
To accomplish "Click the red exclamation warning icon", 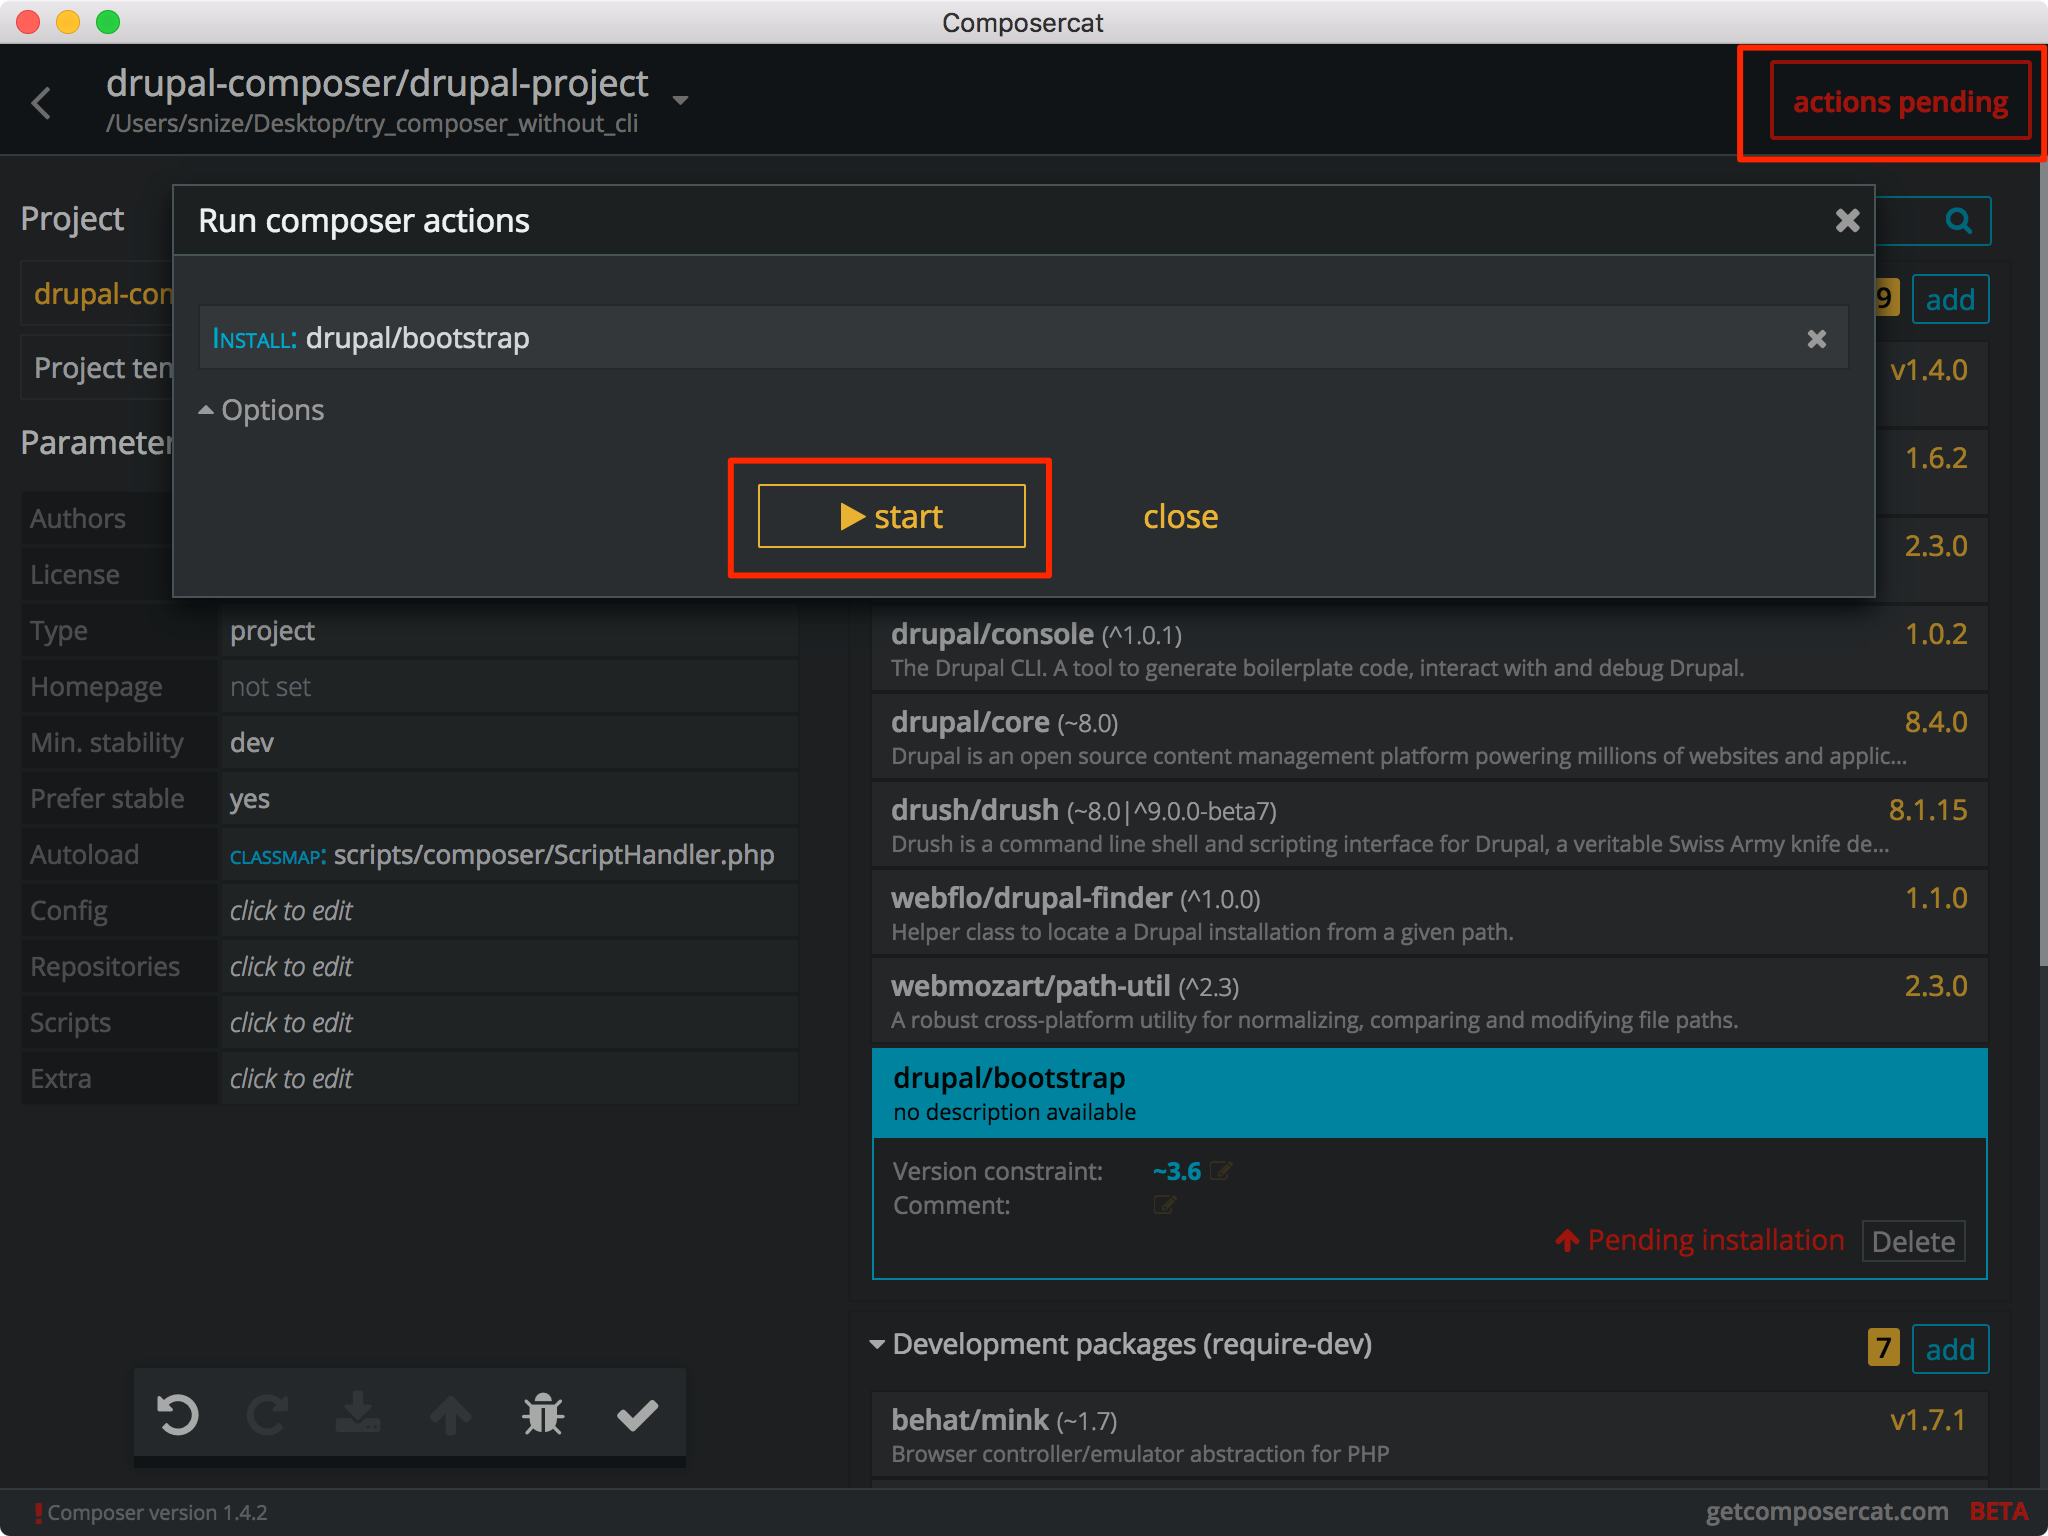I will (x=38, y=1513).
